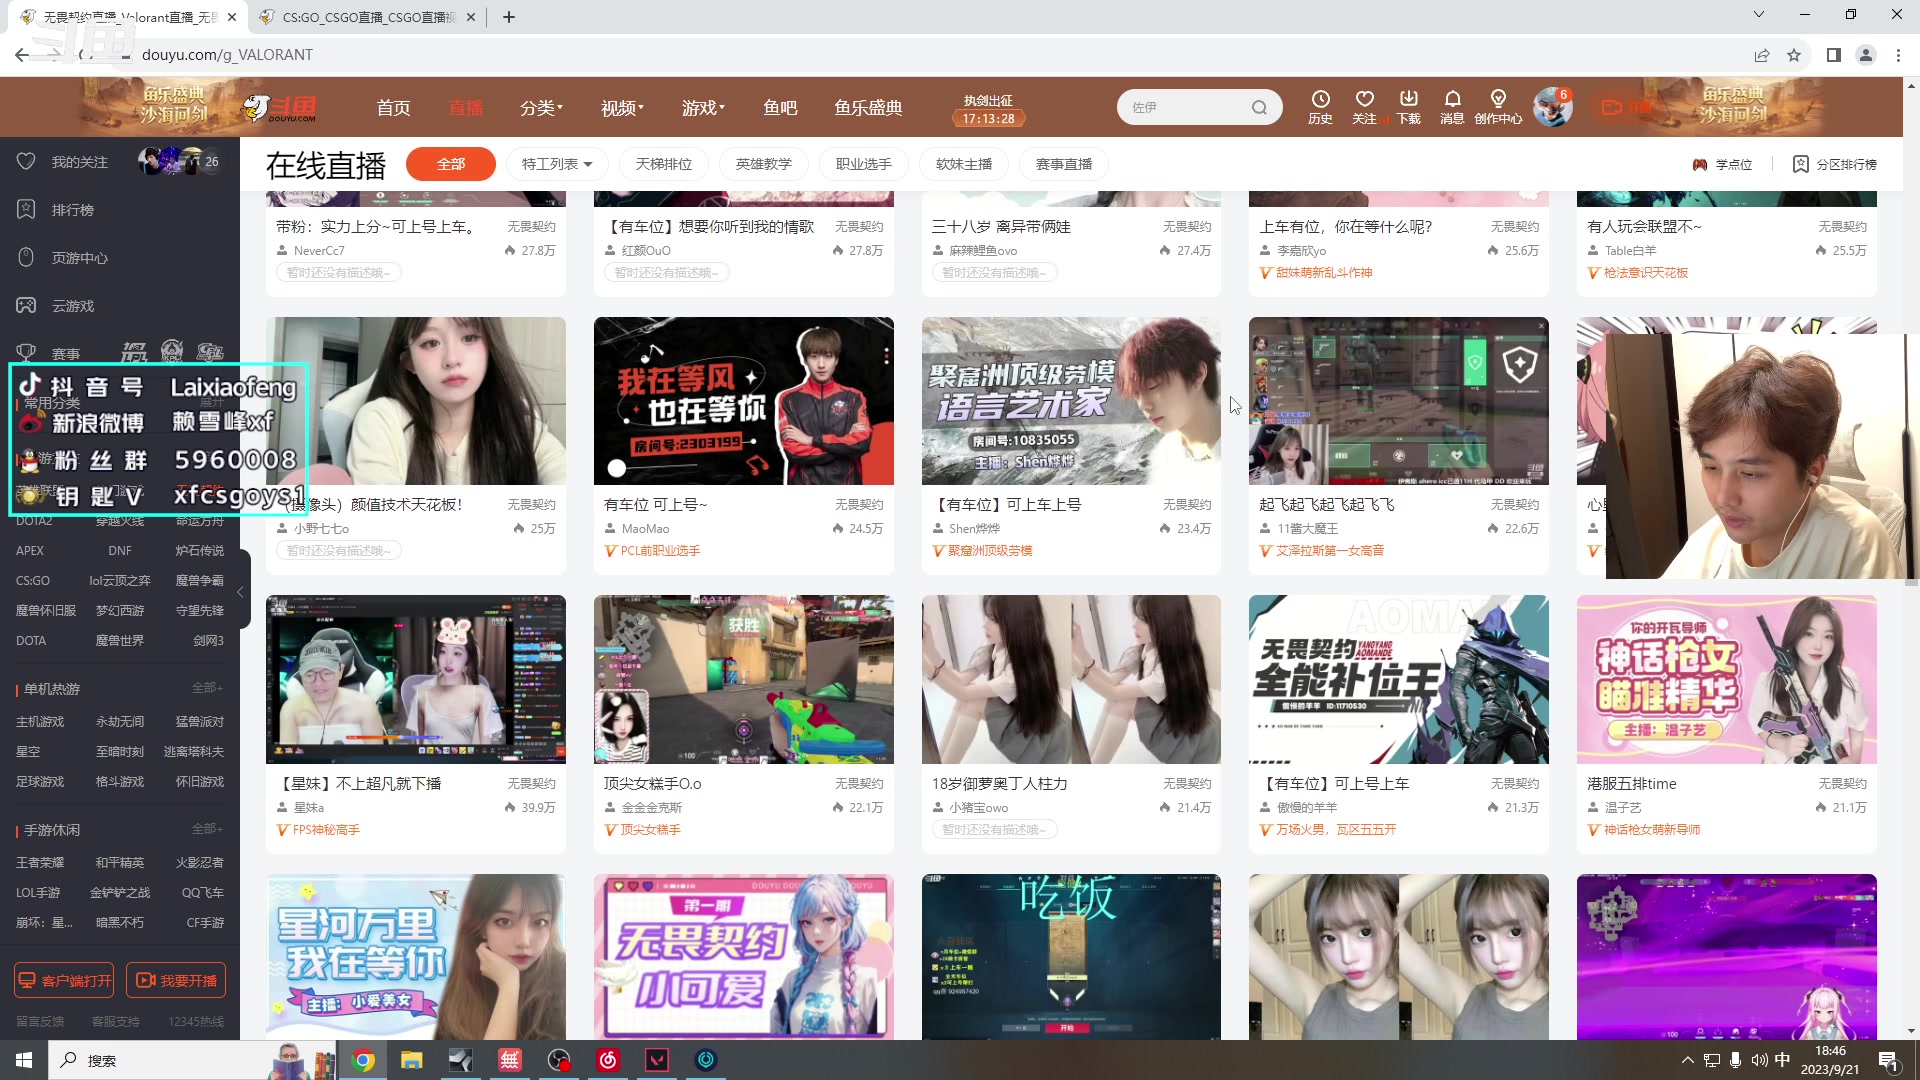Select the 职业选手 filter tab
Image resolution: width=1920 pixels, height=1080 pixels.
click(x=864, y=164)
